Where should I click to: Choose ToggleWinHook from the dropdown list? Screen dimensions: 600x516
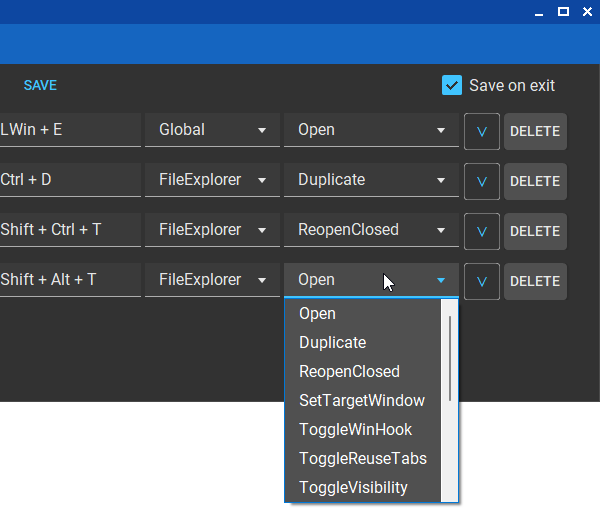[x=363, y=429]
